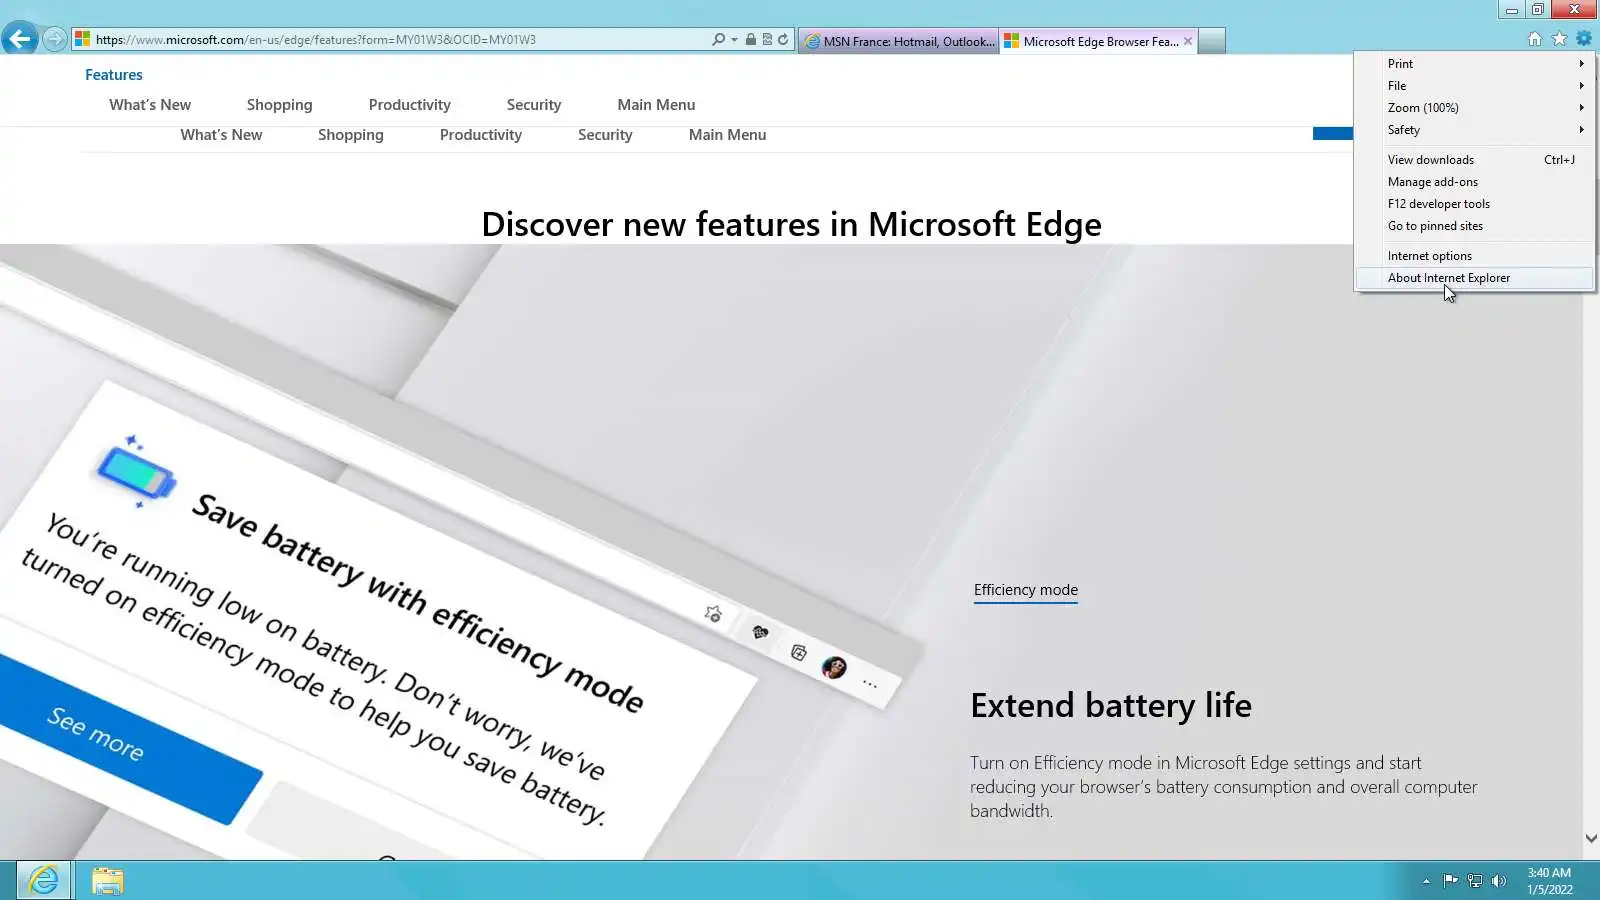
Task: Expand the File submenu
Action: tap(1474, 86)
